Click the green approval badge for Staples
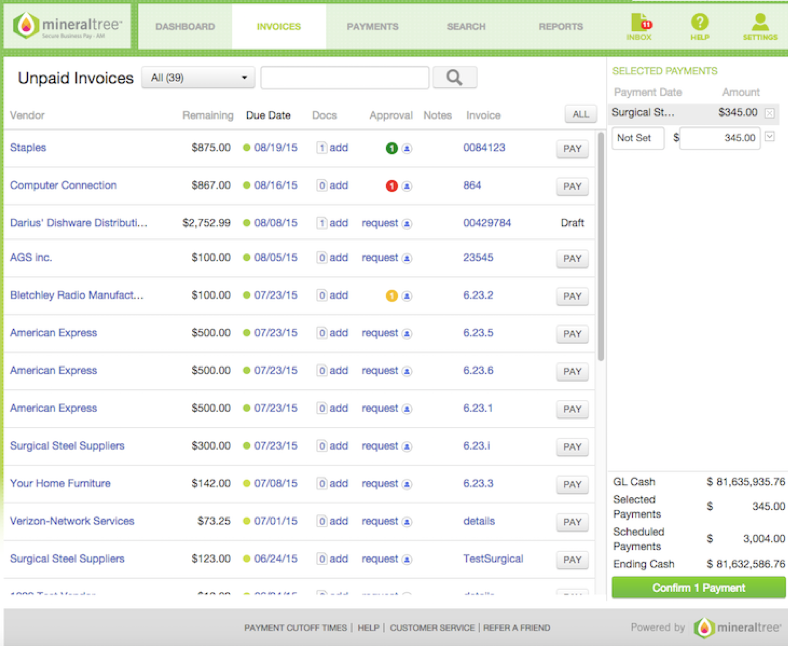Screen dimensions: 788x646 pyautogui.click(x=391, y=148)
